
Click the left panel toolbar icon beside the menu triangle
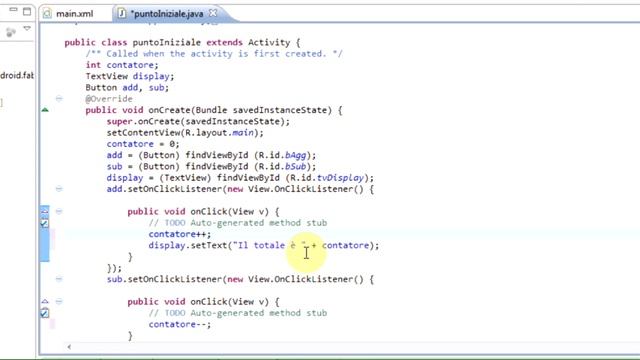tap(11, 32)
